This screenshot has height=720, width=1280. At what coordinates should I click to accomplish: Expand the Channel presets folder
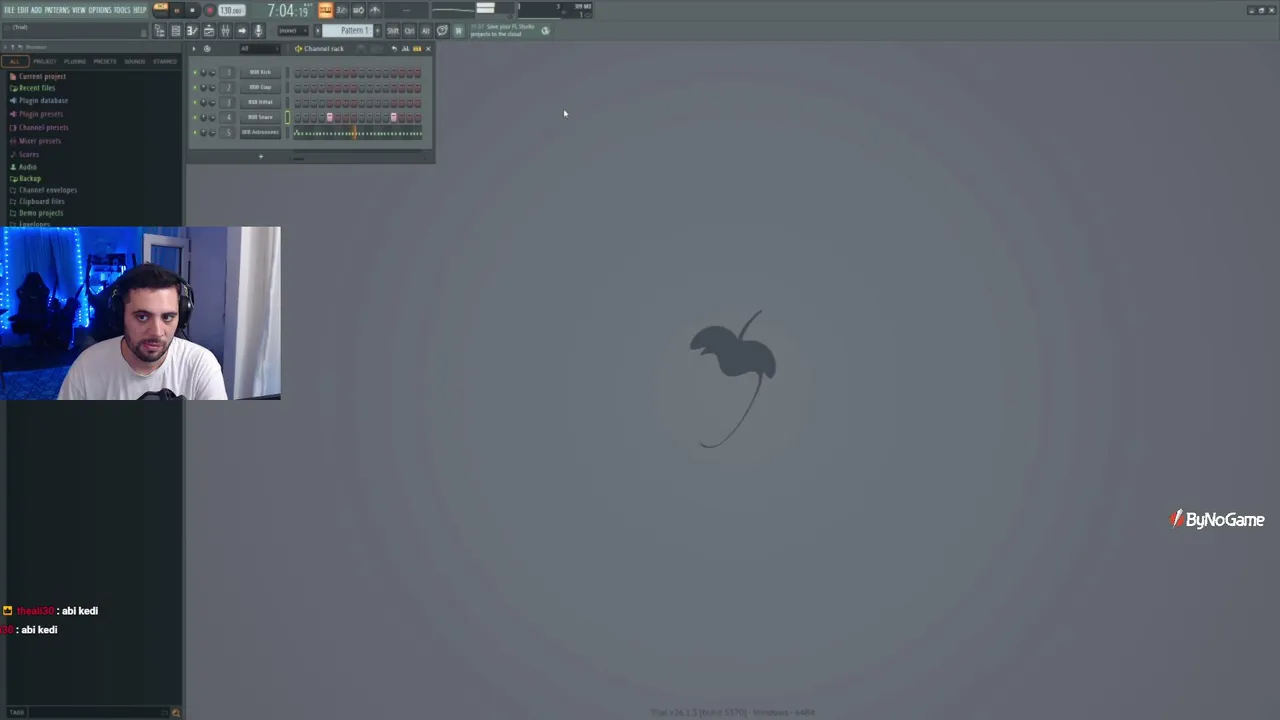point(43,128)
